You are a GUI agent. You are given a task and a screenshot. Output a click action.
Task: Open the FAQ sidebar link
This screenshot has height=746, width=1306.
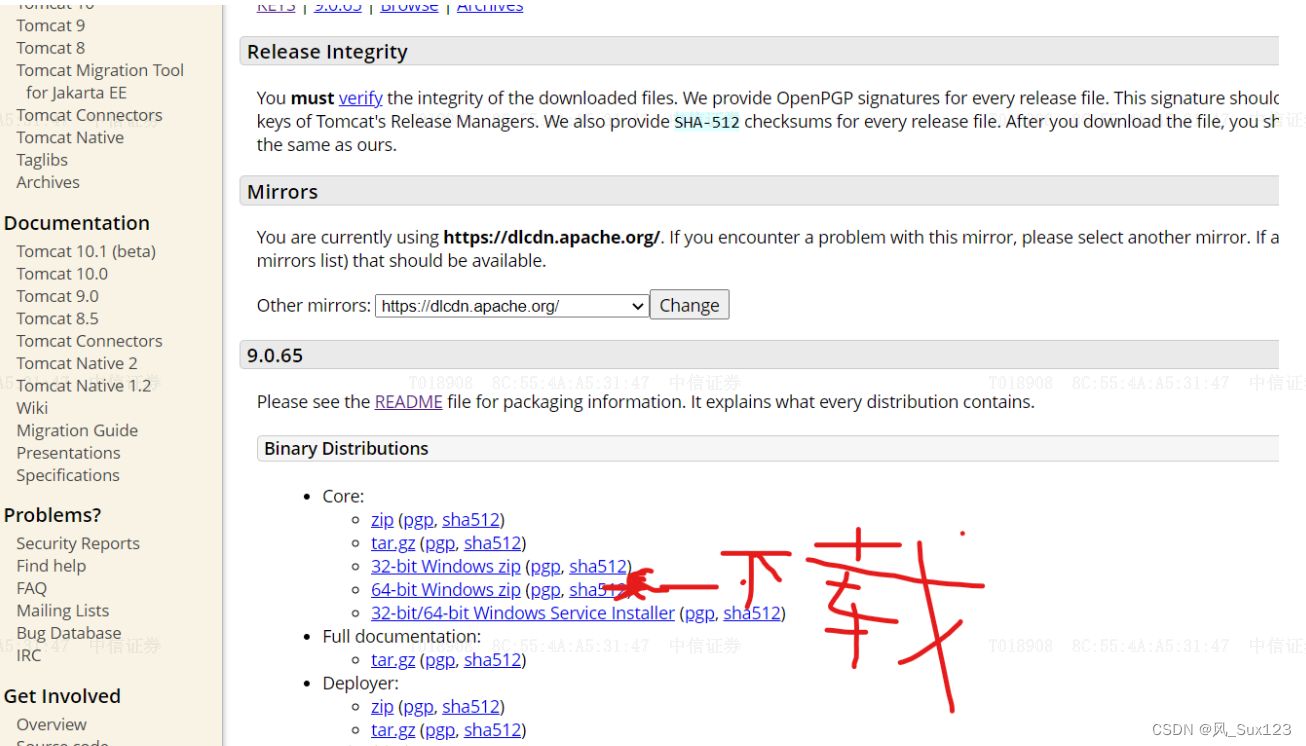[x=31, y=588]
